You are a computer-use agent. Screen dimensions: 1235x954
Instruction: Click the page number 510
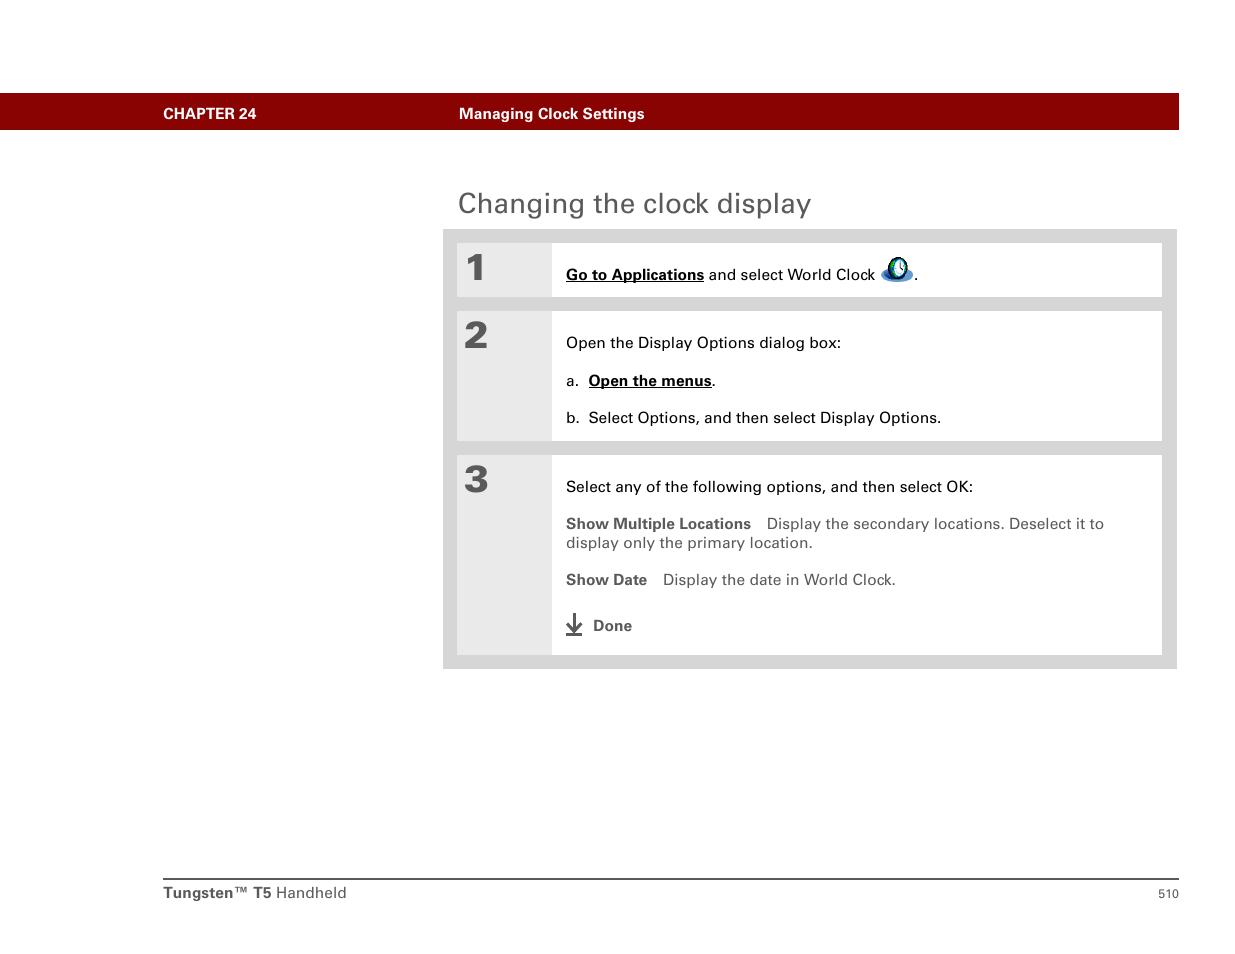pos(1168,894)
